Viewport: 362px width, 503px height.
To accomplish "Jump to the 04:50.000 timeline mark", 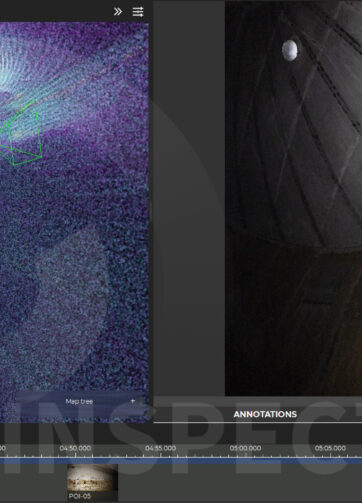I will (75, 448).
